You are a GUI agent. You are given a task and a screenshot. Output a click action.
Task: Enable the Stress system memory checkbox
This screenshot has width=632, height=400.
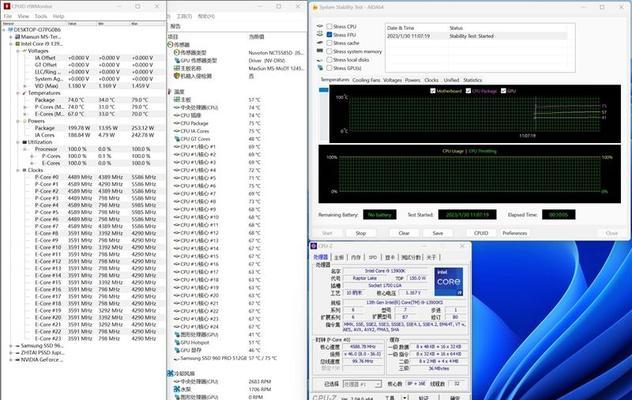pos(329,51)
